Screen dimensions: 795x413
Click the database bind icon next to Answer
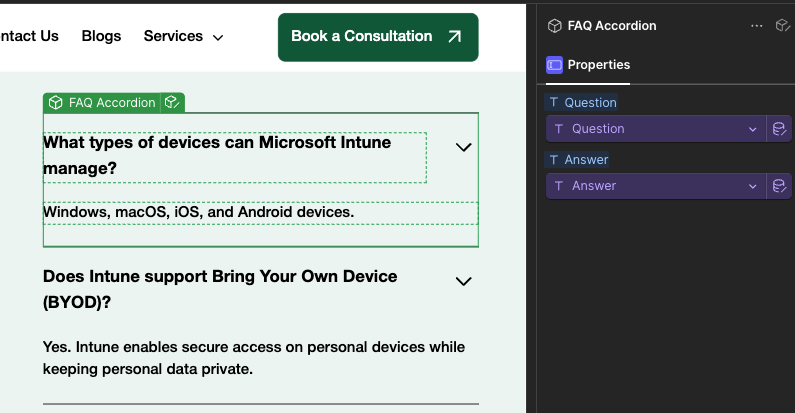[779, 186]
